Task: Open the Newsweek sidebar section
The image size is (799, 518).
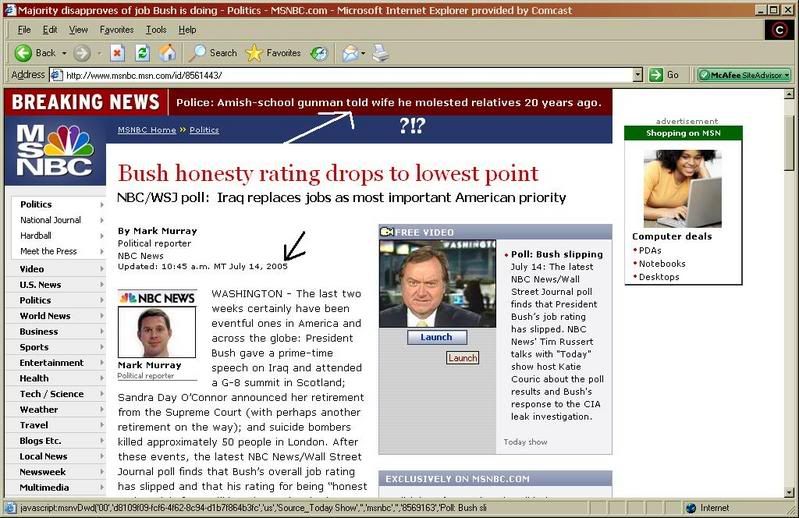Action: 42,472
